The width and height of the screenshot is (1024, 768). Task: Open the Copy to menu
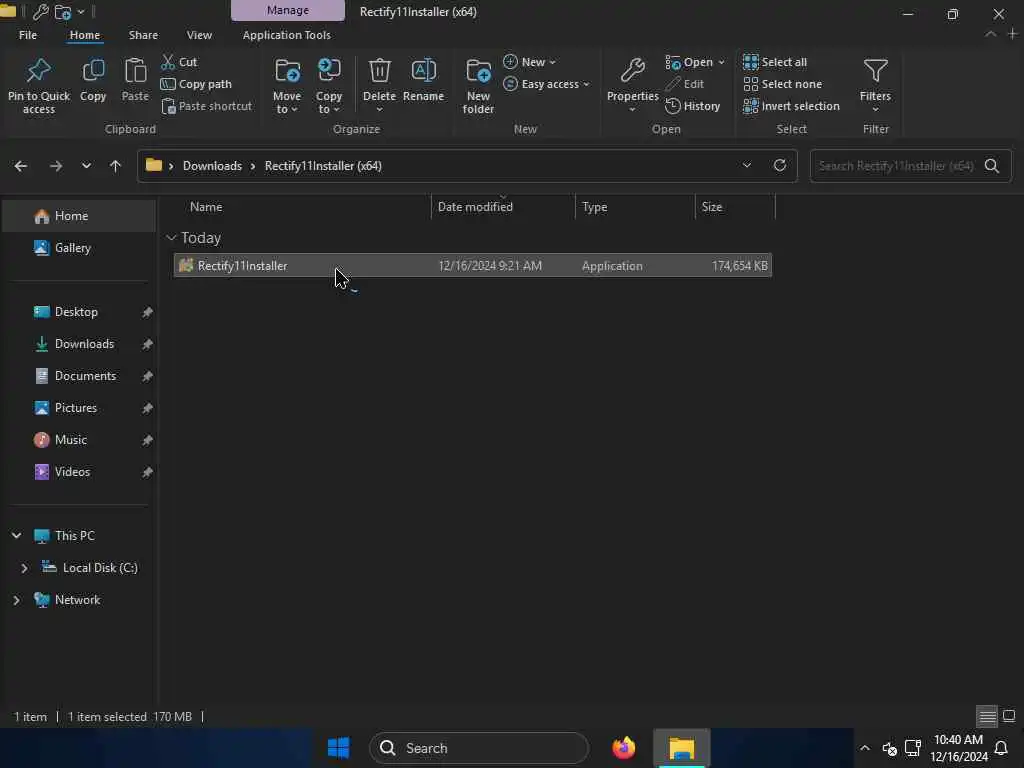pyautogui.click(x=328, y=86)
